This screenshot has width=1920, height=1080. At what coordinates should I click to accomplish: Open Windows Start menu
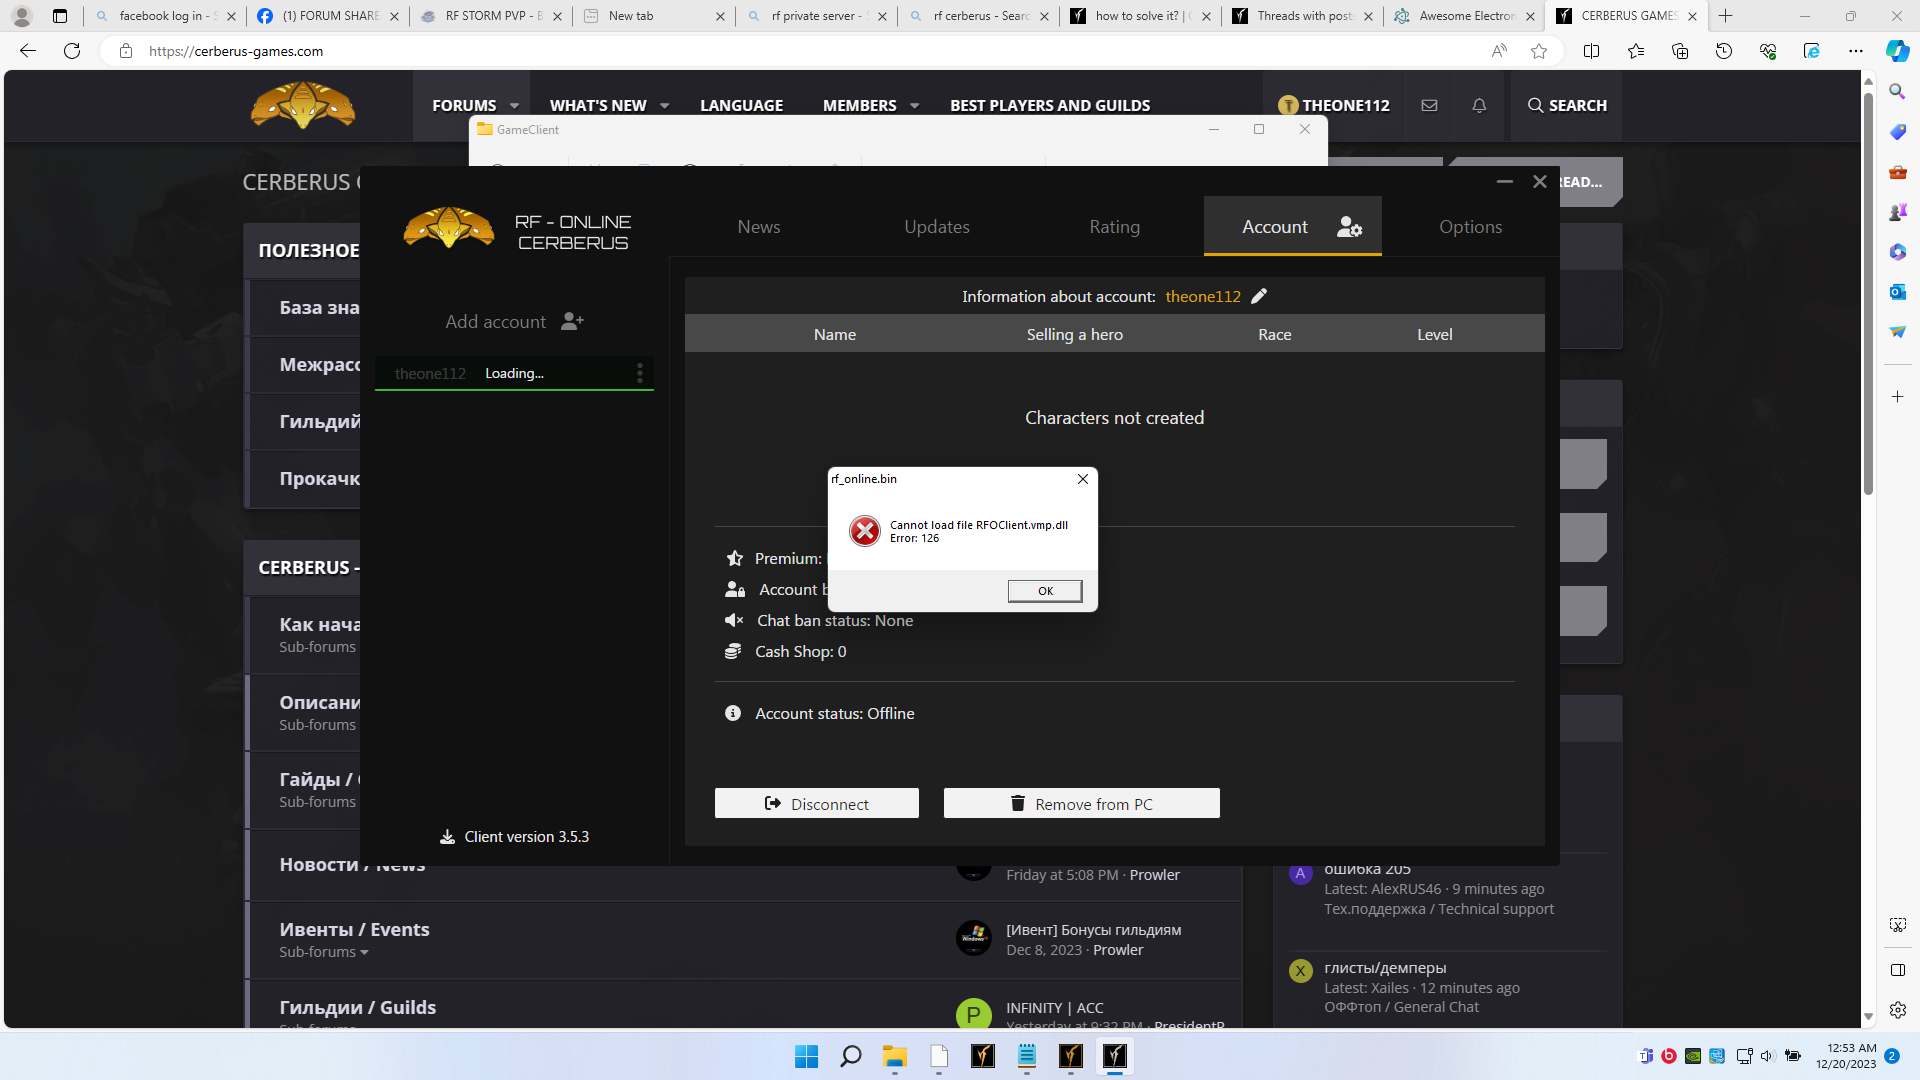click(x=806, y=1056)
